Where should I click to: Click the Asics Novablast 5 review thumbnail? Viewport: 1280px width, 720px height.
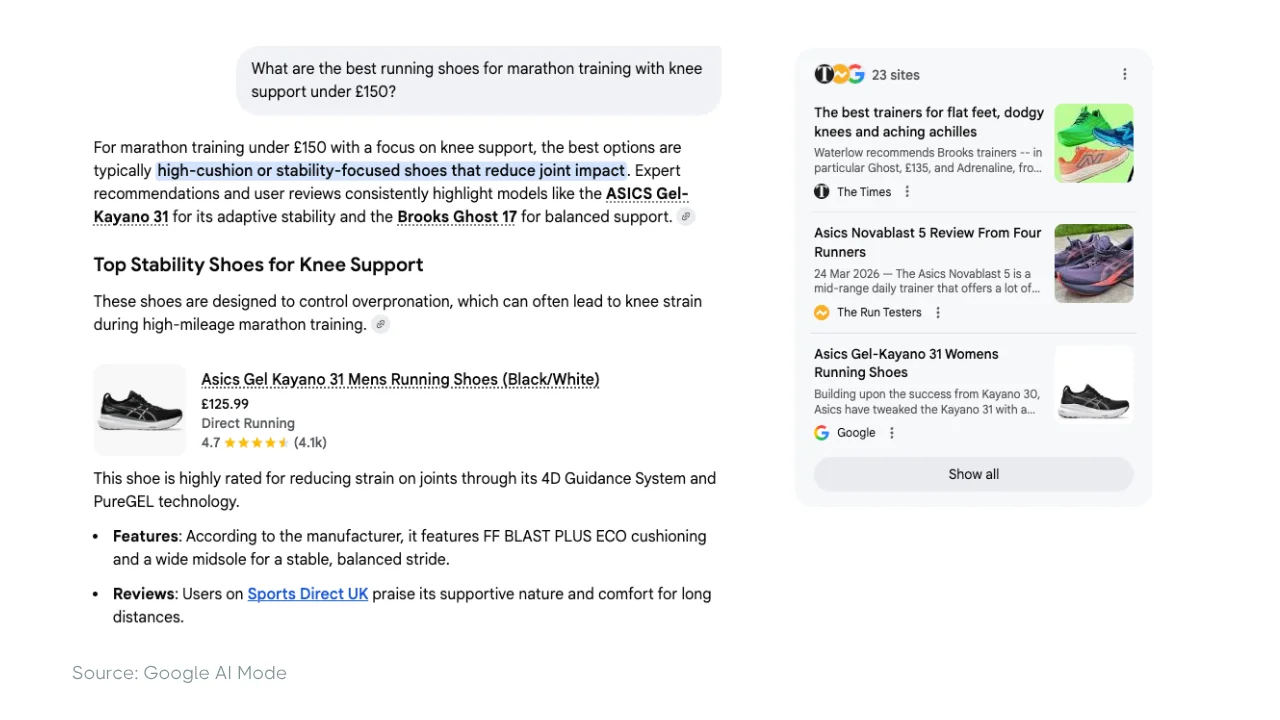tap(1093, 263)
